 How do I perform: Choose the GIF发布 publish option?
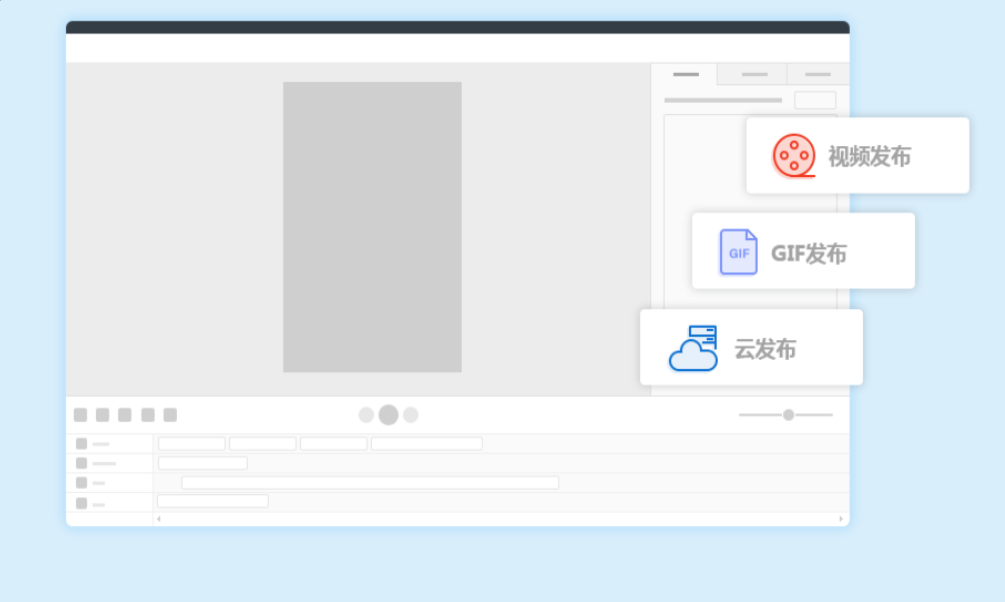[x=808, y=254]
